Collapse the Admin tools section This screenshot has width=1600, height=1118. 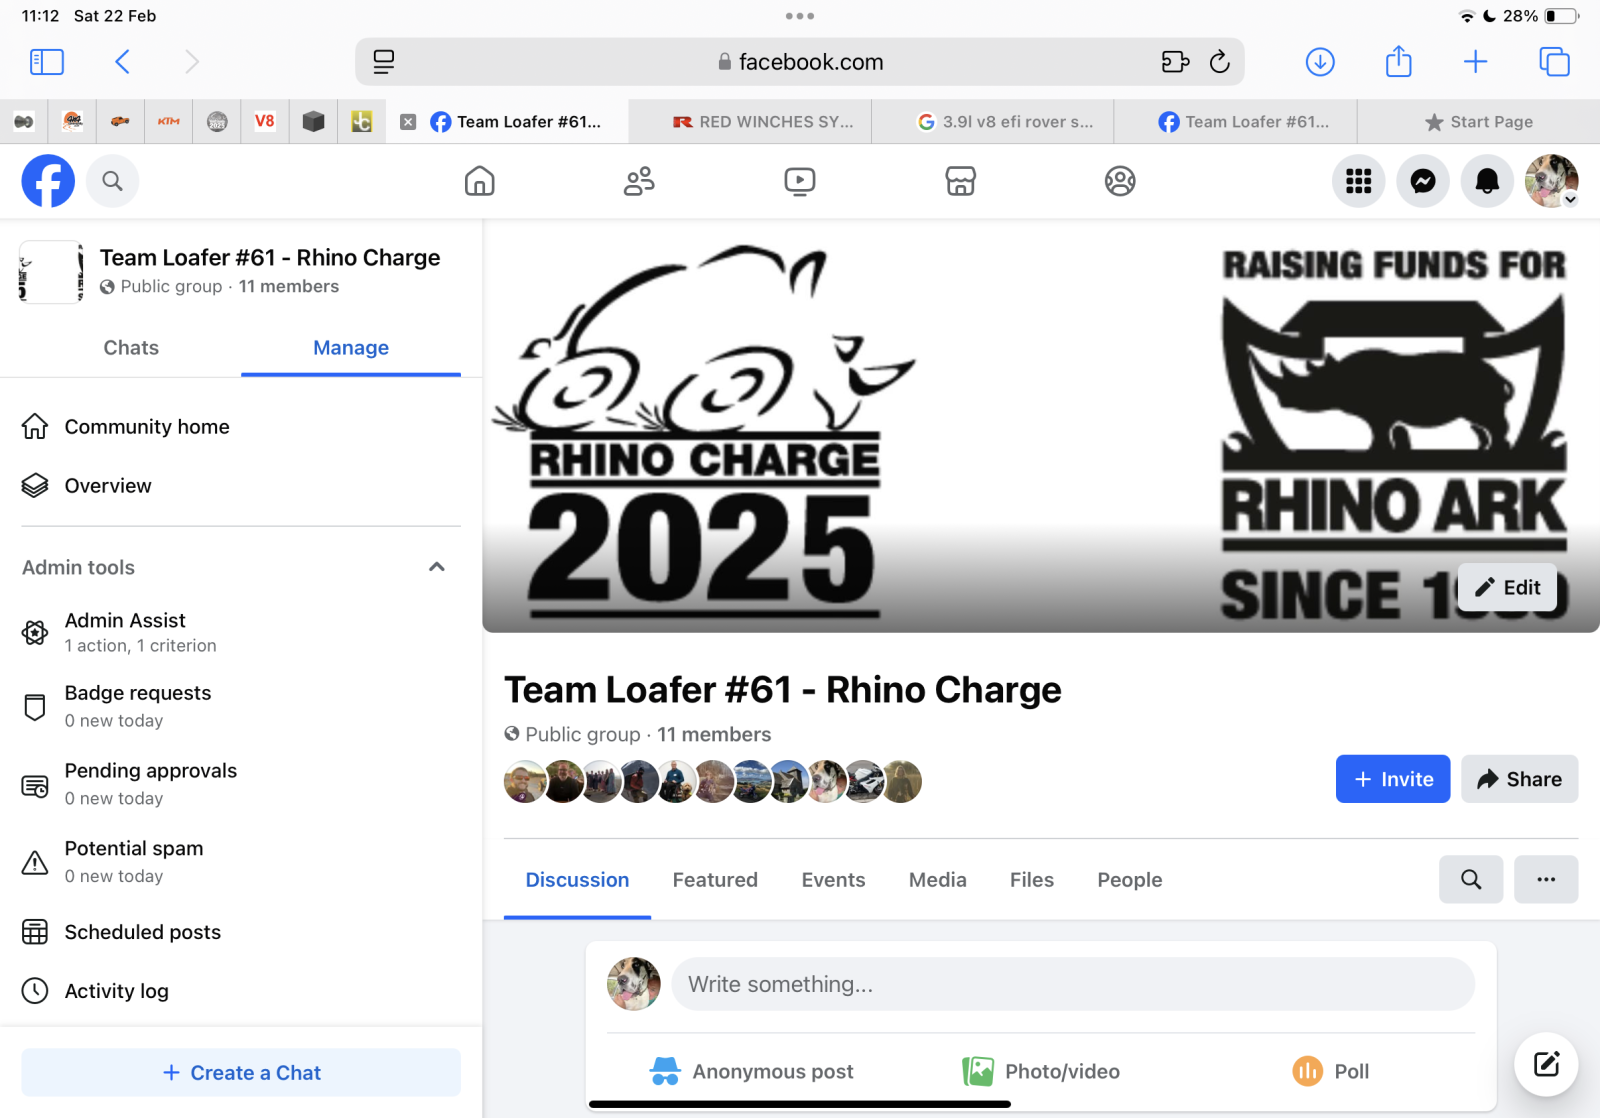pos(437,567)
